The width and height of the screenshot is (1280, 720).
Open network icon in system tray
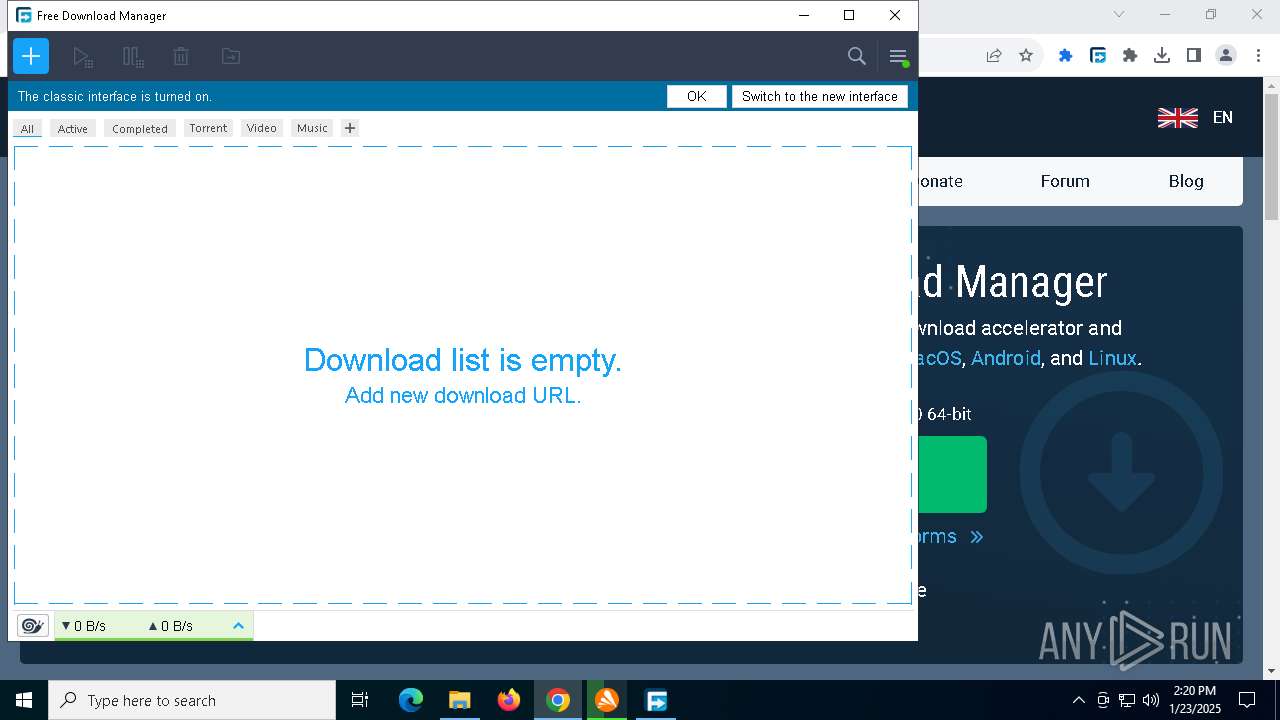click(1127, 700)
